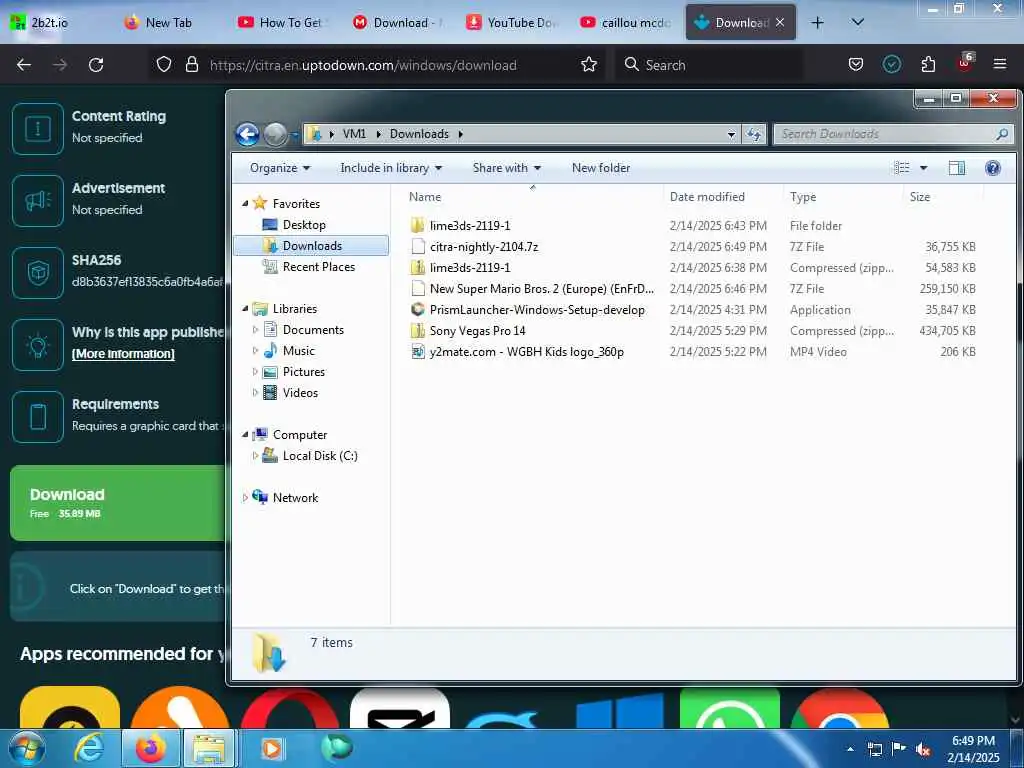Open the Firefox hamburger application menu
Image resolution: width=1024 pixels, height=768 pixels.
click(999, 64)
